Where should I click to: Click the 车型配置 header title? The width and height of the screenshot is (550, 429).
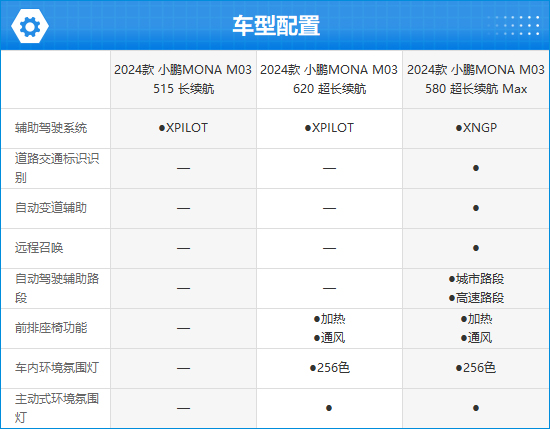click(276, 26)
